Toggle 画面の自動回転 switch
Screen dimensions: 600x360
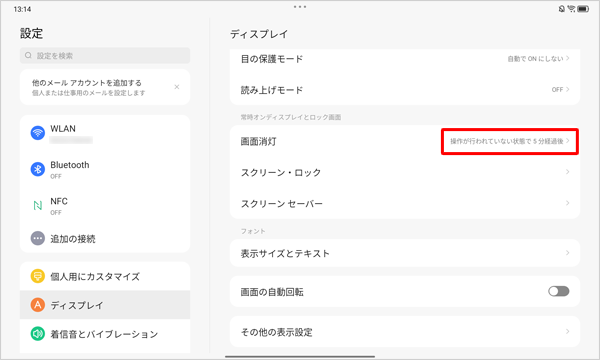pyautogui.click(x=559, y=292)
